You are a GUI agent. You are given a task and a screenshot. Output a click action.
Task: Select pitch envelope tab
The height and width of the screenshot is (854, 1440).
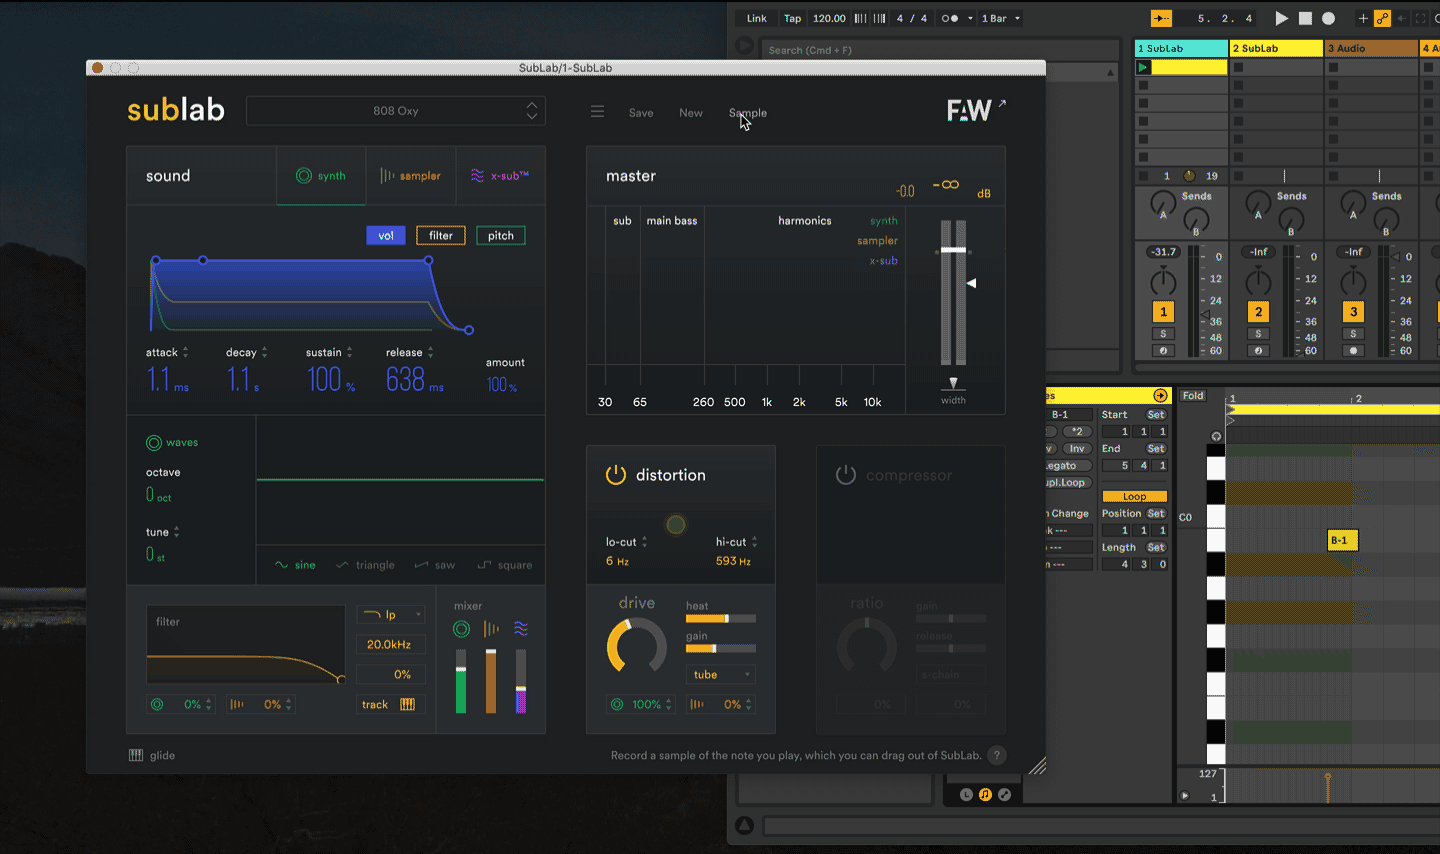coord(501,236)
